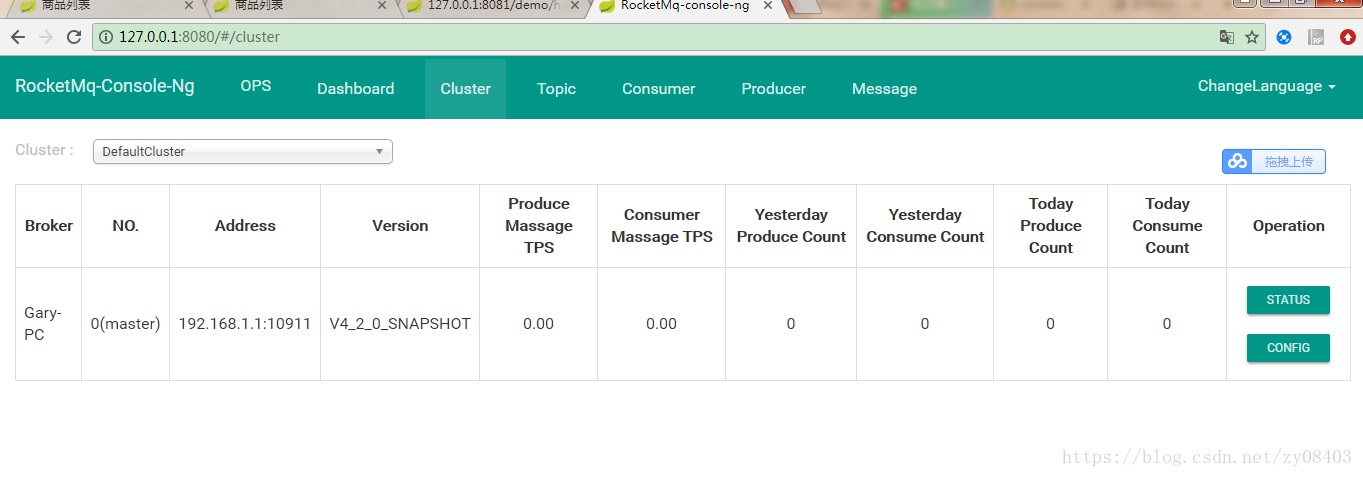
Task: Expand the ChangeLanguage dropdown
Action: (x=1267, y=86)
